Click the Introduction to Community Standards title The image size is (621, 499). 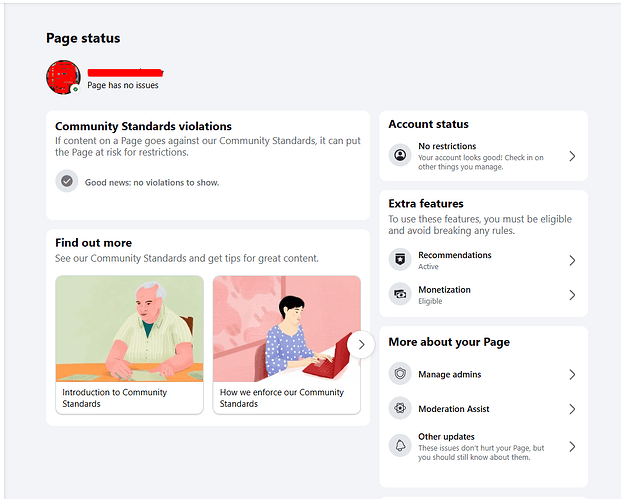(x=114, y=398)
